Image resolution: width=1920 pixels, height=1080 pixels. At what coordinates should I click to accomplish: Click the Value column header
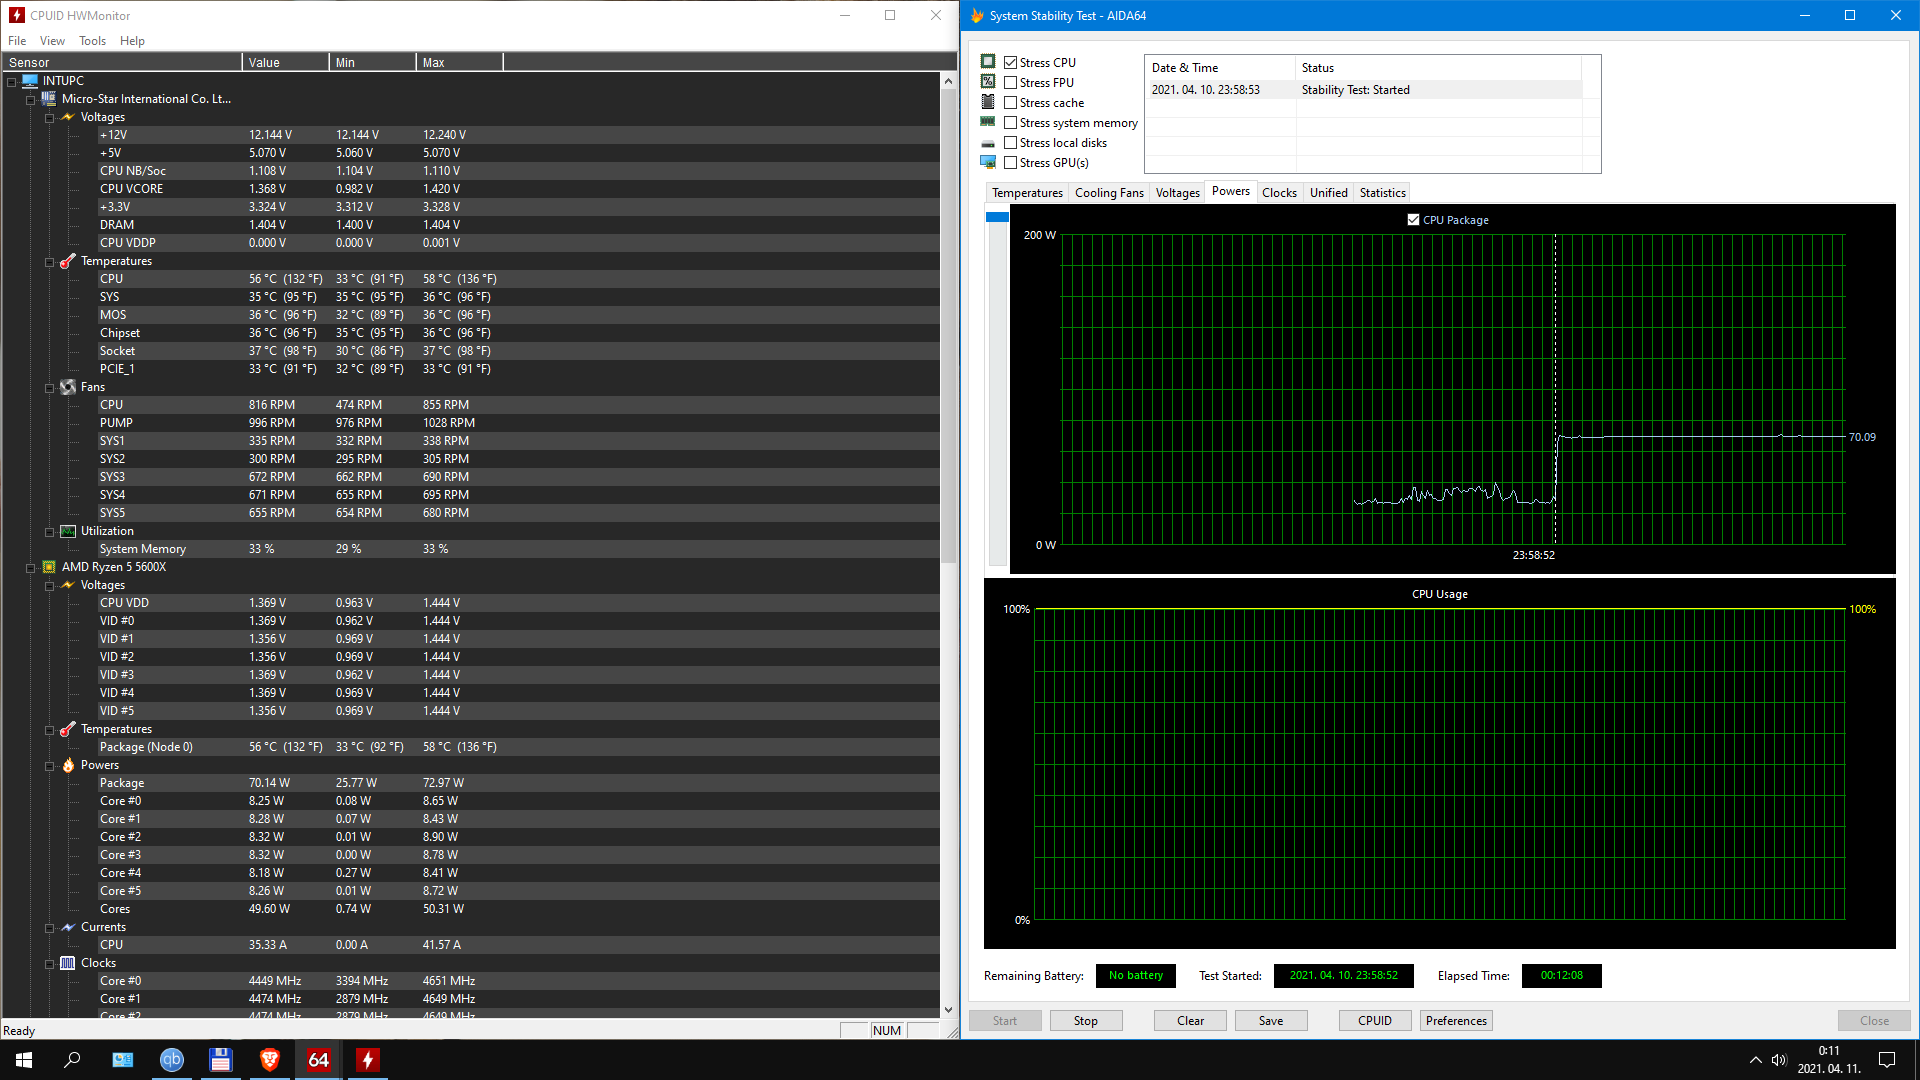285,62
